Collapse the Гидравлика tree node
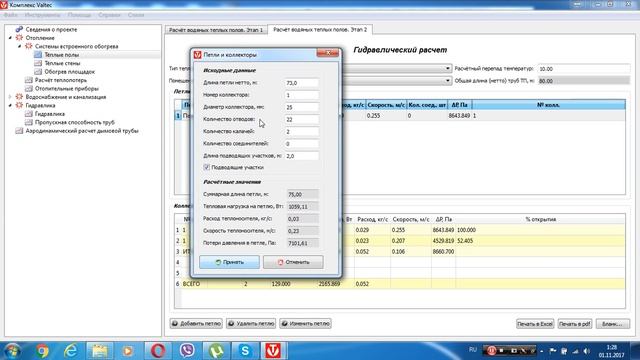 click(10, 106)
